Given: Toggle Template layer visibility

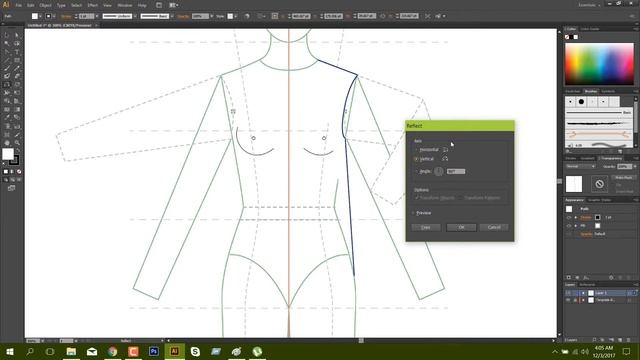Looking at the screenshot, I should point(568,300).
